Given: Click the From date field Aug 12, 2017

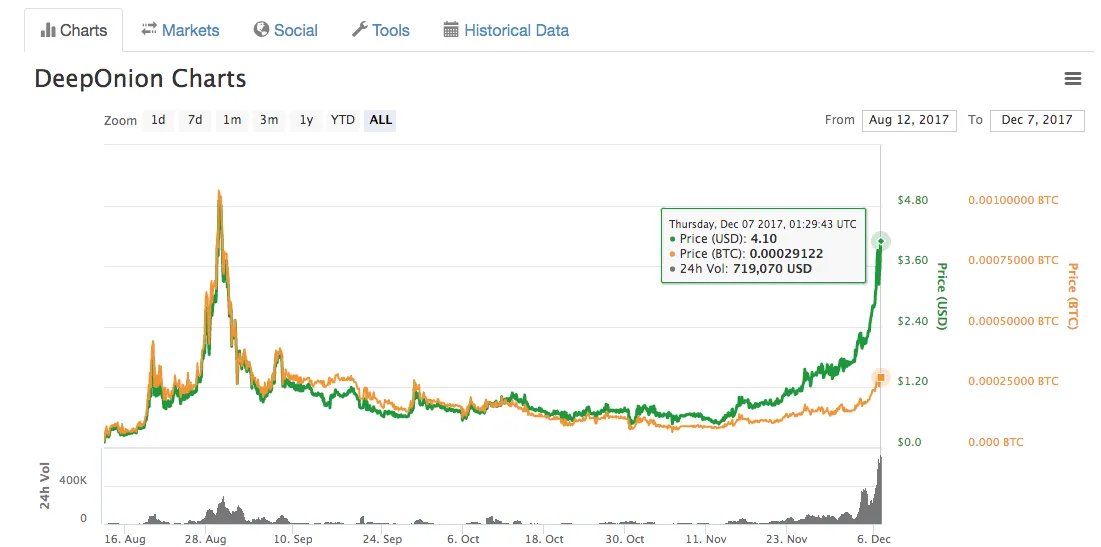Looking at the screenshot, I should pos(909,120).
